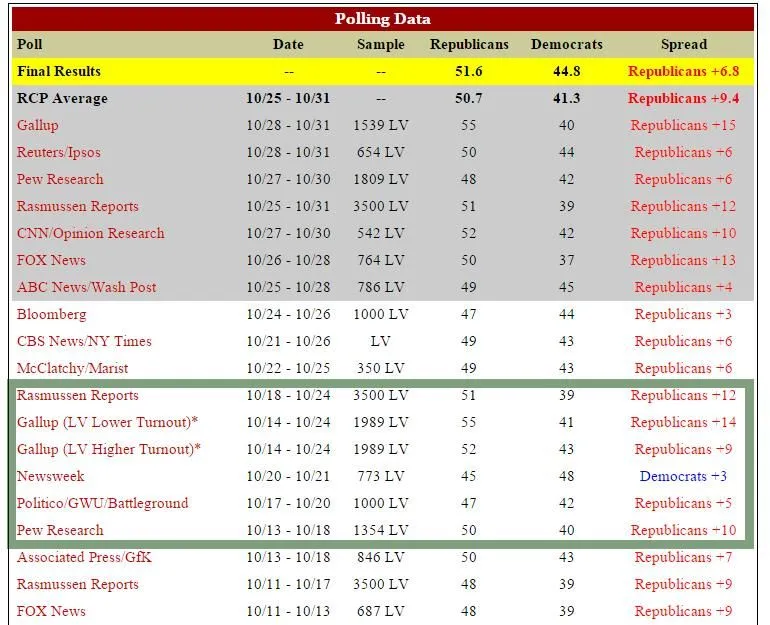The height and width of the screenshot is (625, 770).
Task: Open the Reuters/Ipsos poll link
Action: pos(58,152)
